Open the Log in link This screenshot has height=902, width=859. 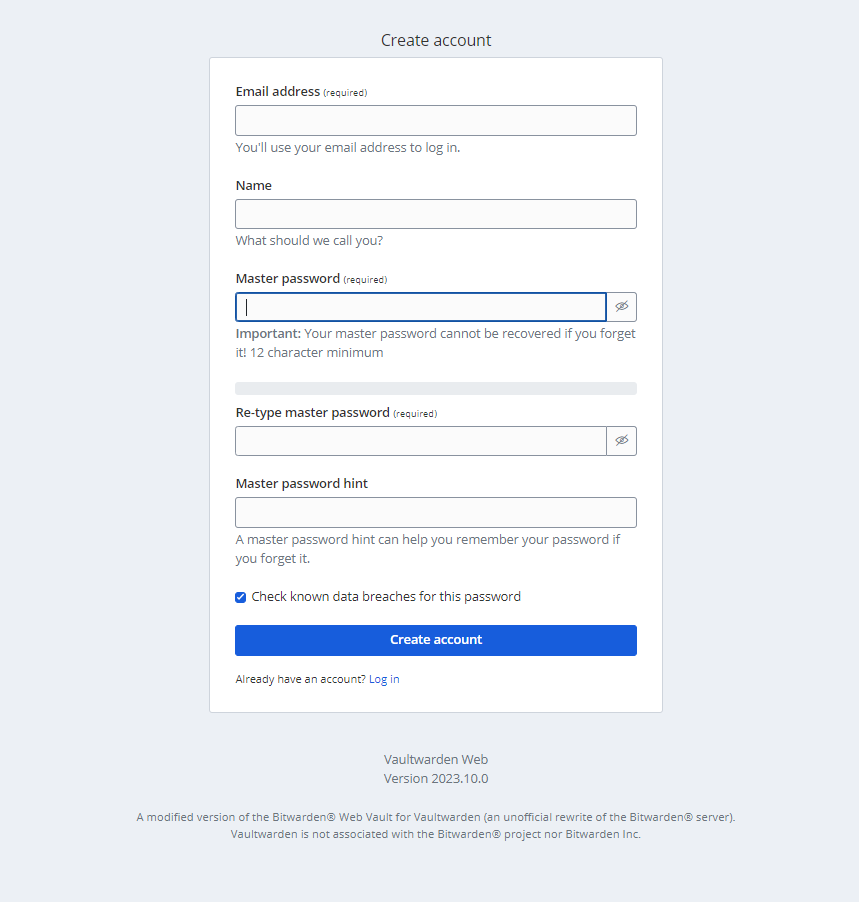384,679
